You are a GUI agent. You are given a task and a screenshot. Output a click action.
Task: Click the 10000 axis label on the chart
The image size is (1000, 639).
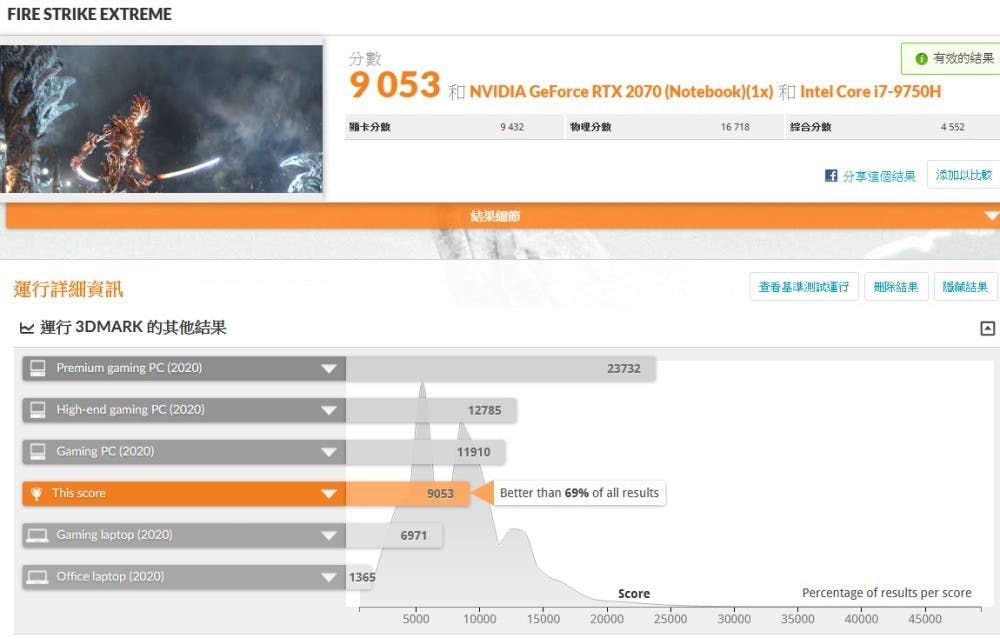[x=480, y=619]
